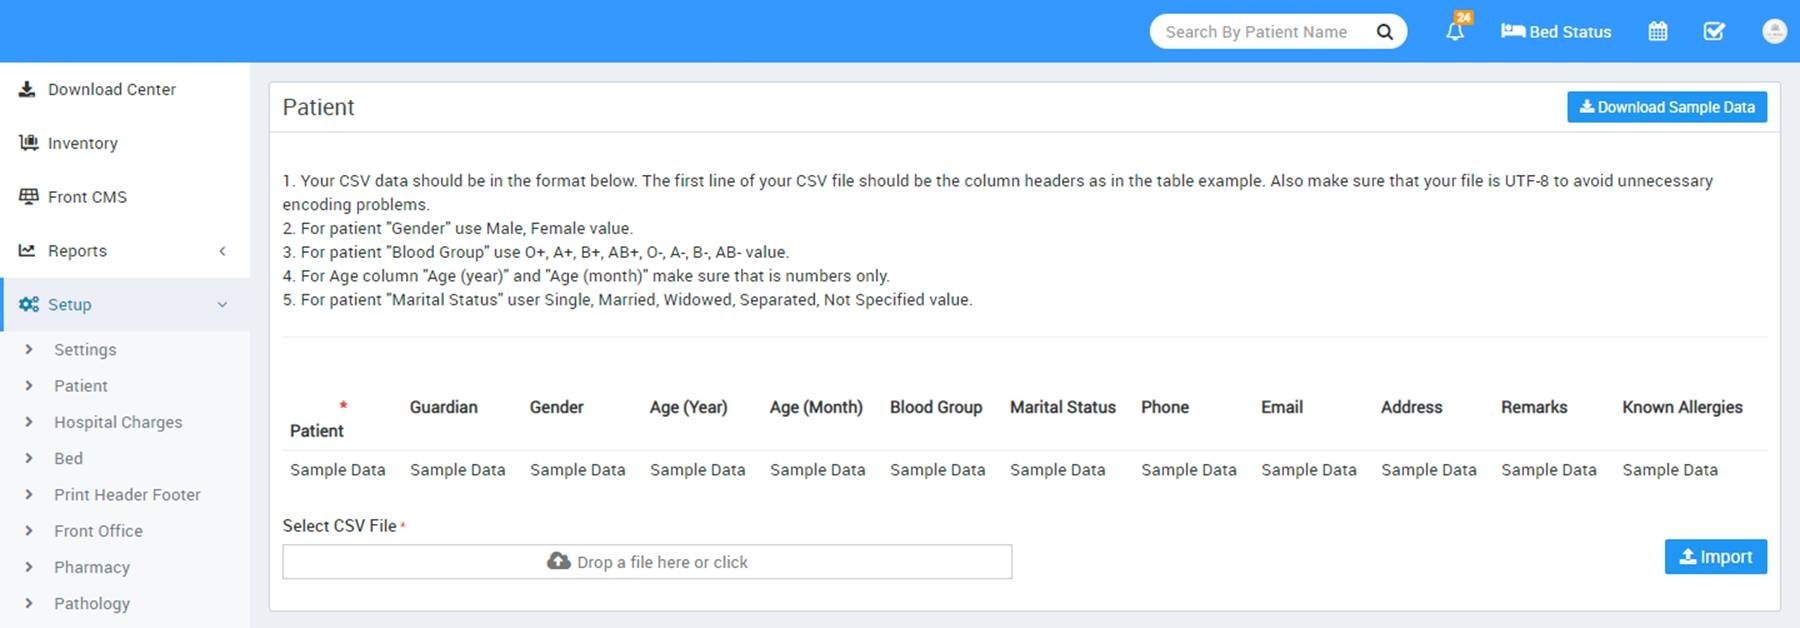Open Print Header Footer setup item
Screen dimensions: 1800x628
[x=127, y=495]
